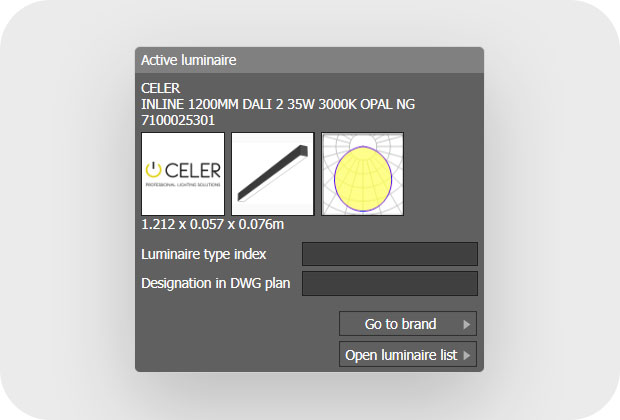The width and height of the screenshot is (620, 420).
Task: Open luminaire list via its button
Action: pos(400,355)
